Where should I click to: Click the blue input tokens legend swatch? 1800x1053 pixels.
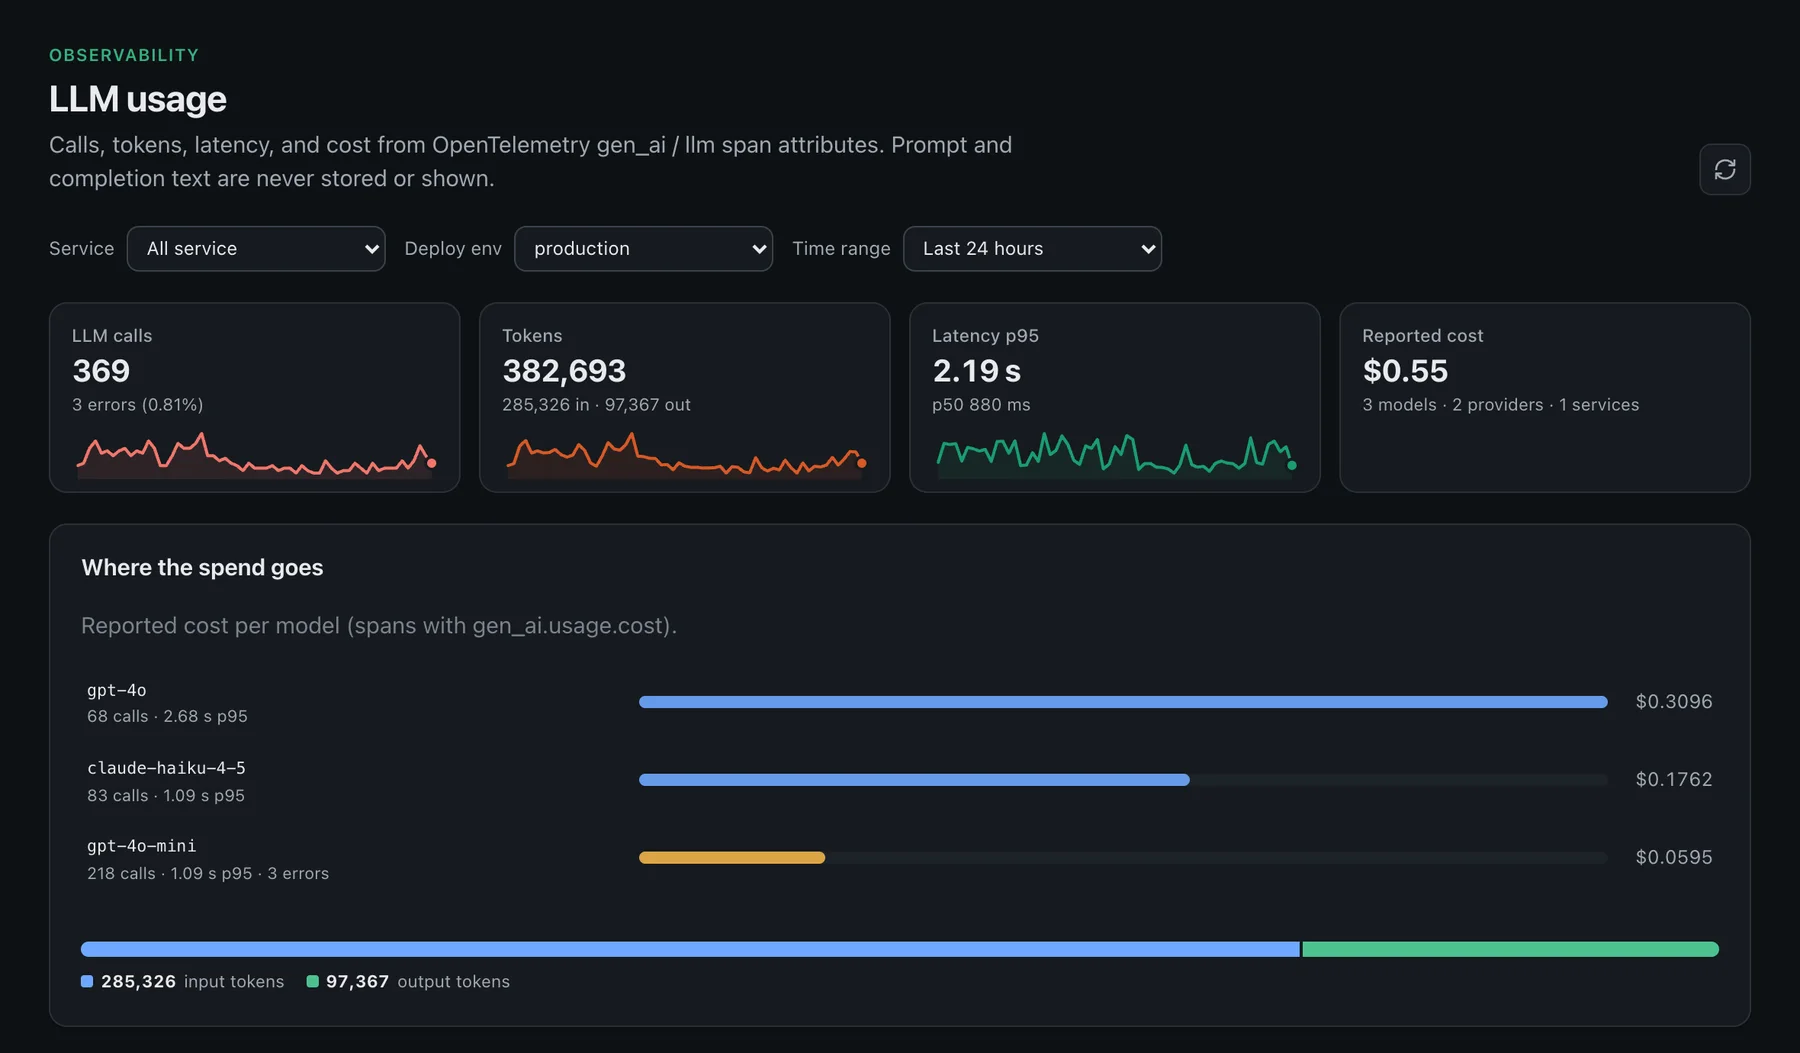(x=87, y=982)
